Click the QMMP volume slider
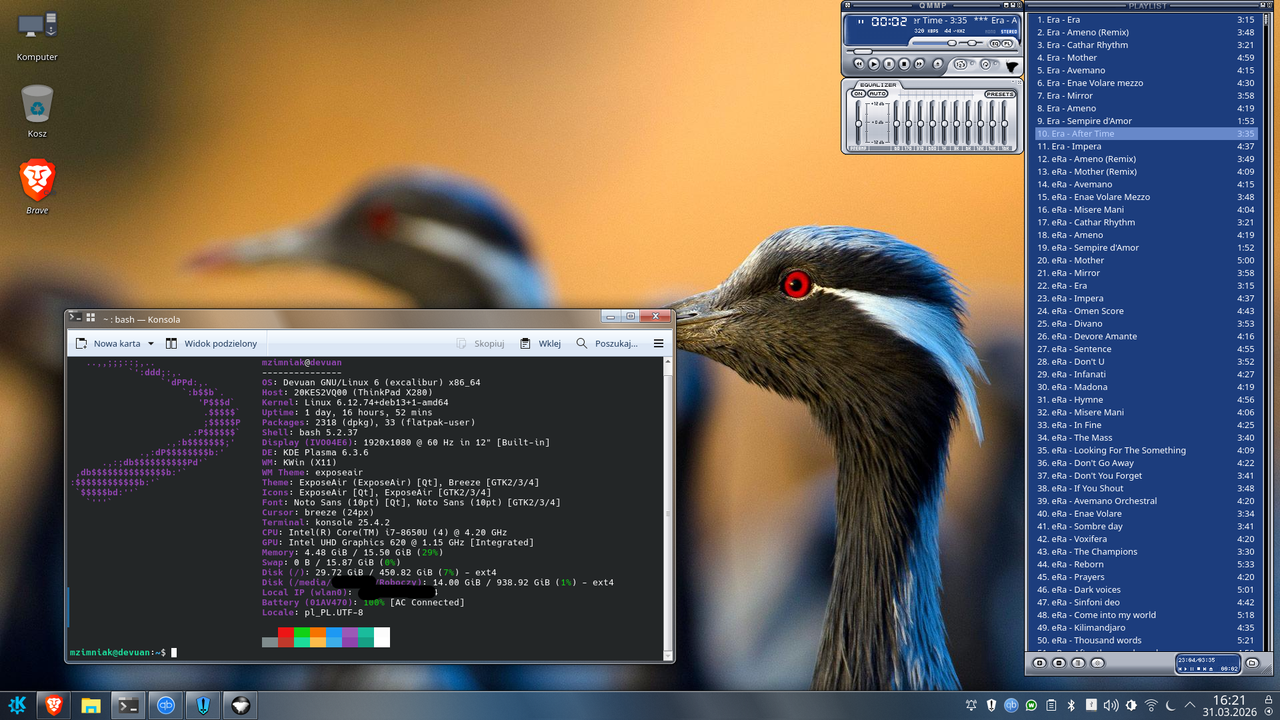The image size is (1280, 720). [932, 44]
